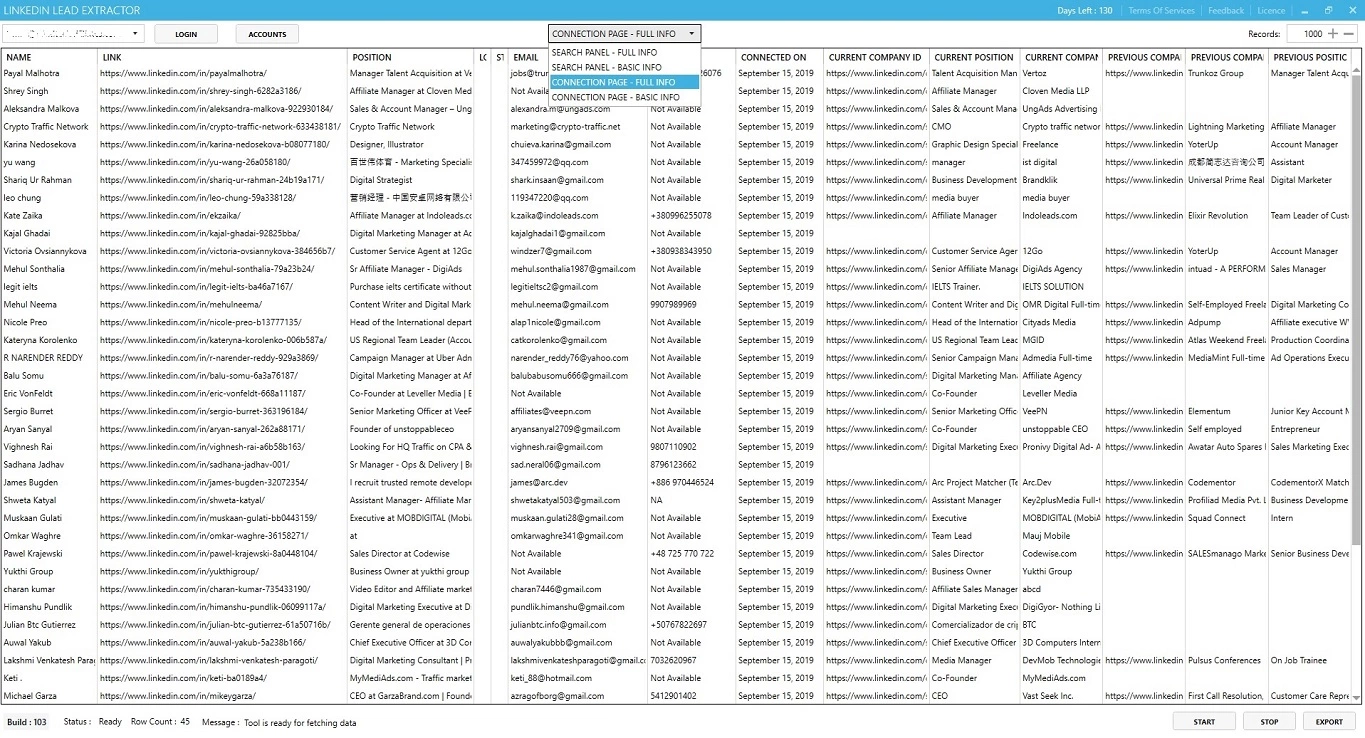Click the restore window icon
Screen dimensions: 1365x738
tap(1328, 10)
